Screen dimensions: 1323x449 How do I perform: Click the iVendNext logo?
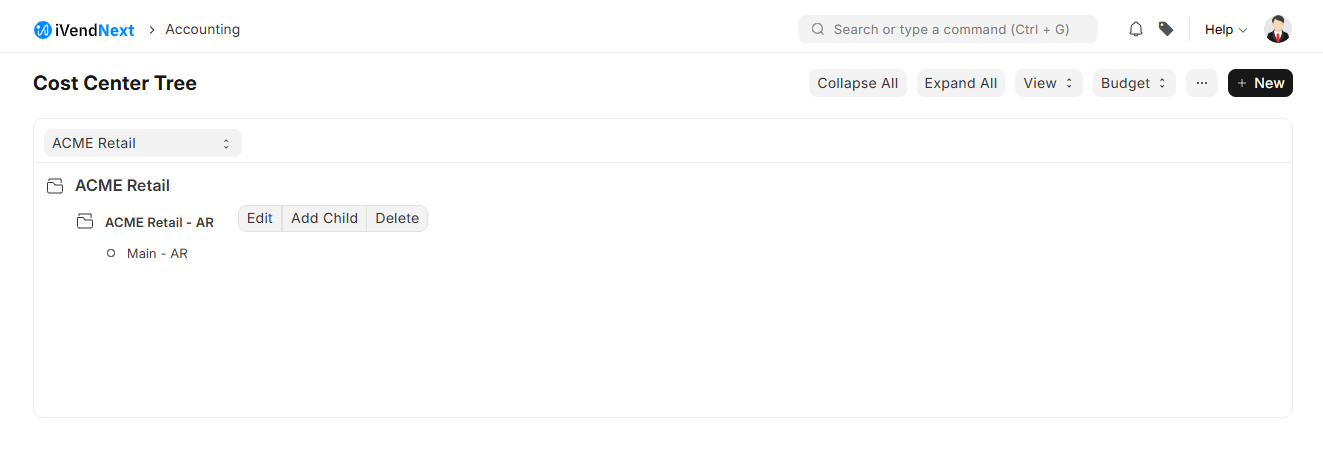click(x=84, y=30)
